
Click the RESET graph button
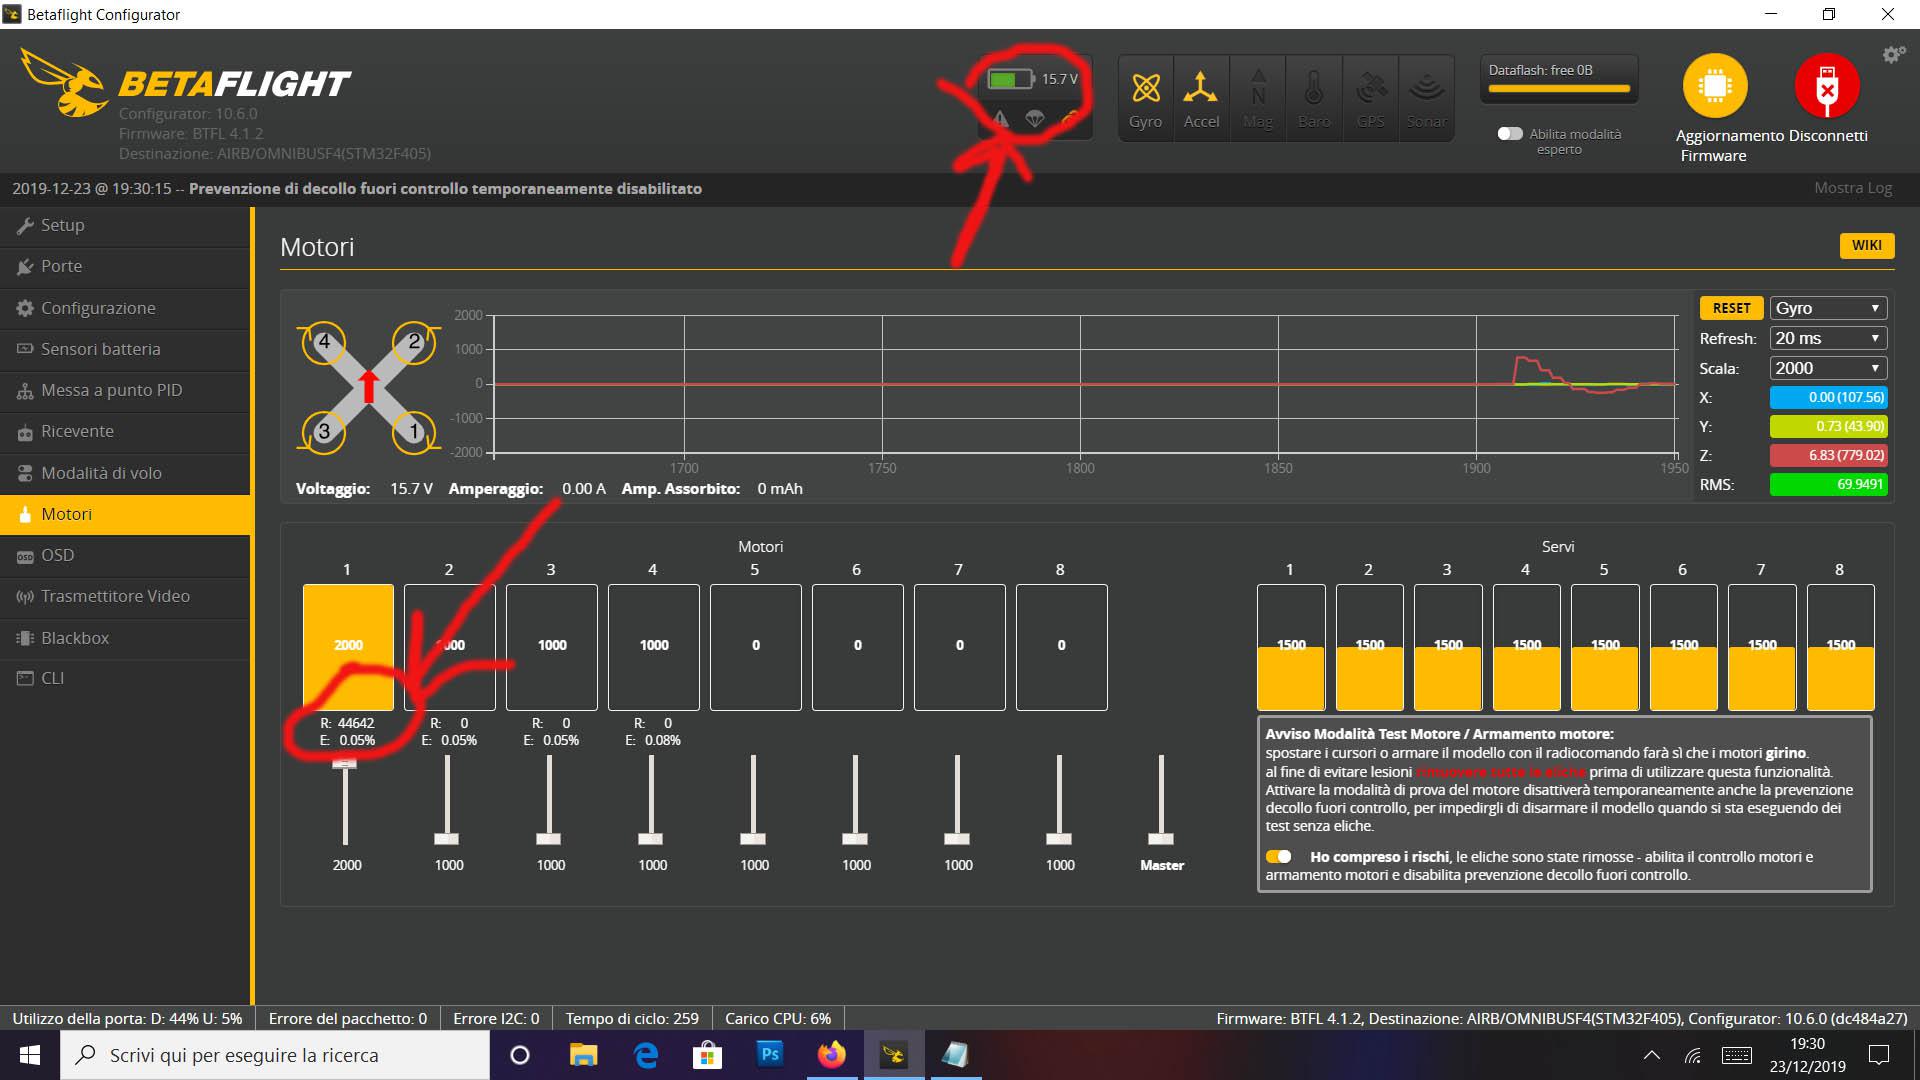1731,307
